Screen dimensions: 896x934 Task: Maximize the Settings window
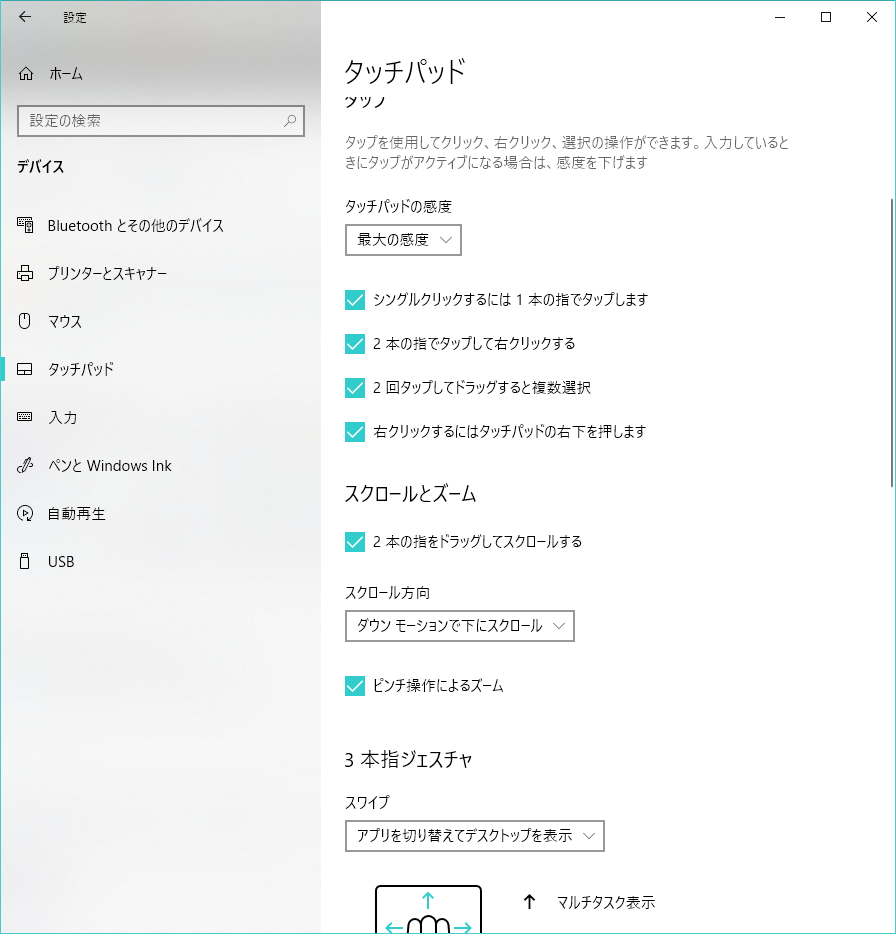click(x=826, y=17)
